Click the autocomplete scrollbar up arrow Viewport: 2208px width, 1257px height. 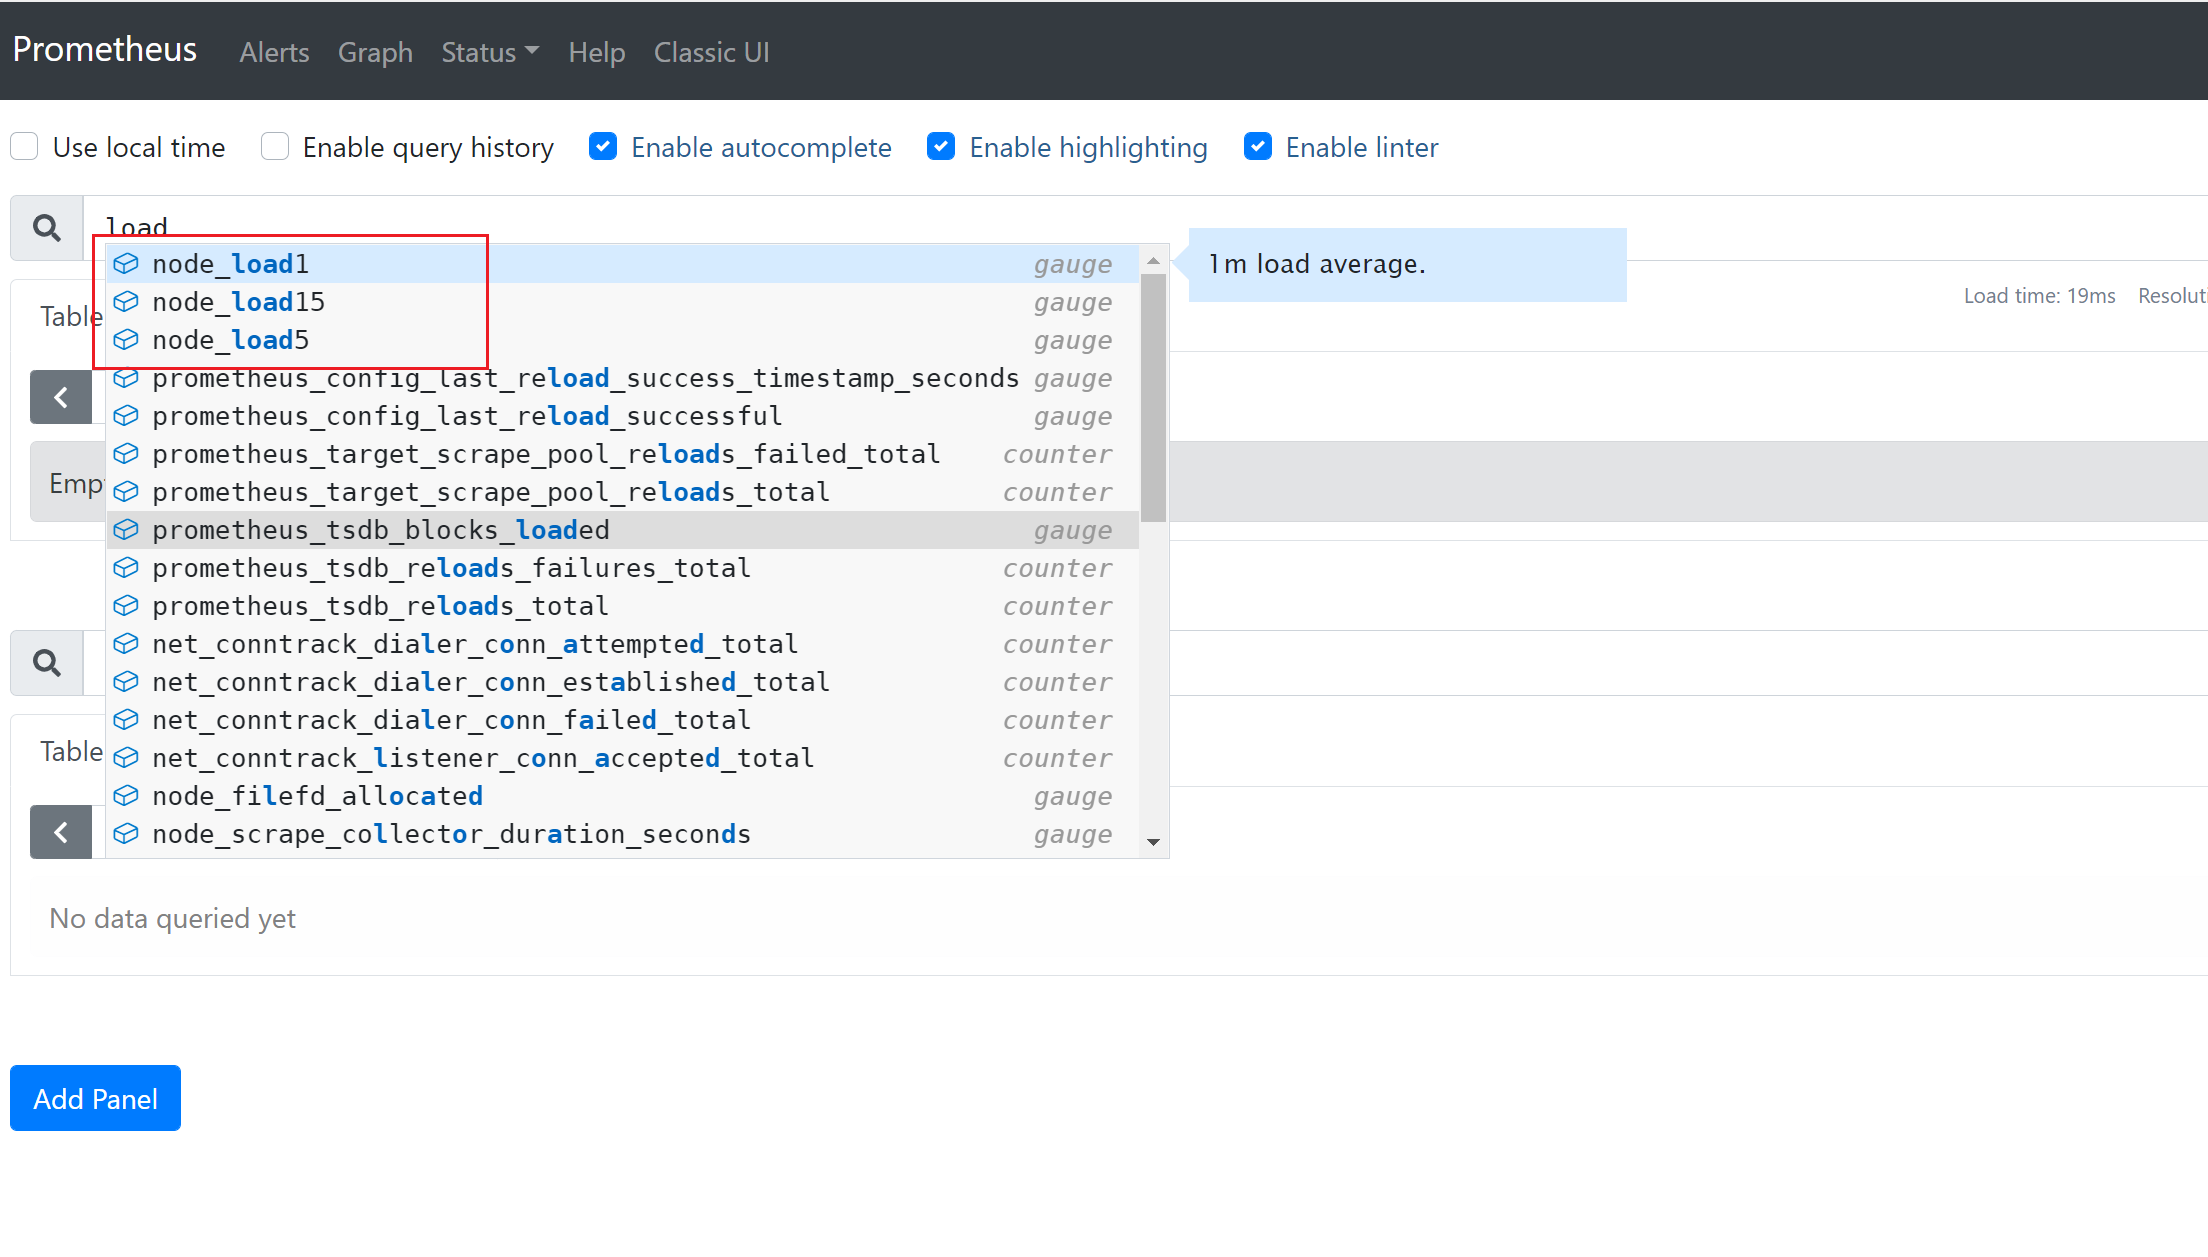click(1153, 260)
